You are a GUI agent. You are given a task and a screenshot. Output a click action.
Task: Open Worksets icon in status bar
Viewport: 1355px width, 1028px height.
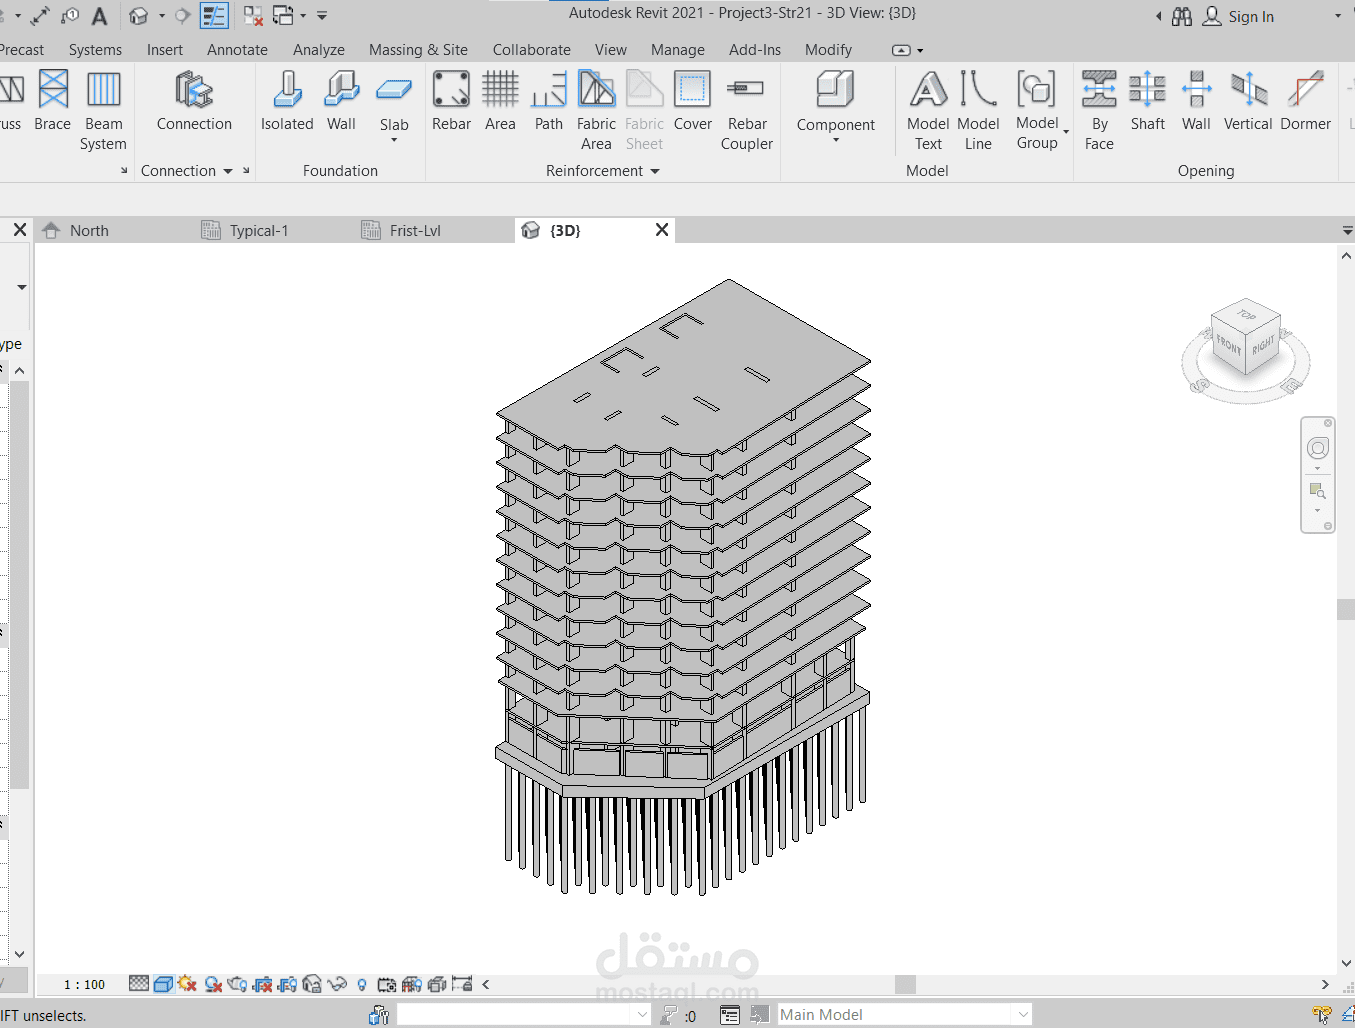click(379, 1015)
